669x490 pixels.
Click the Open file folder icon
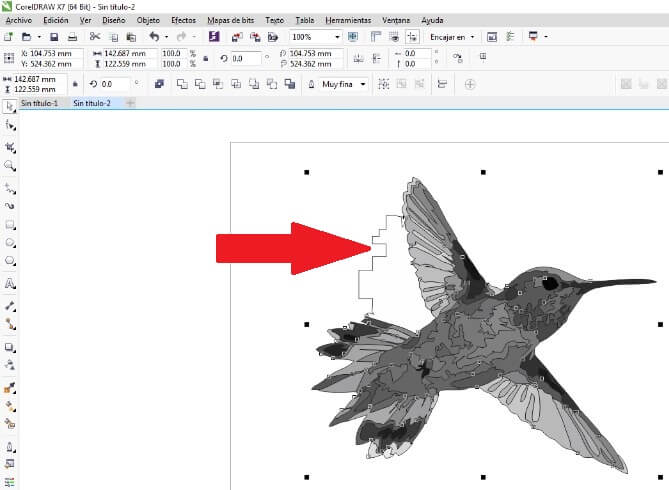26,37
